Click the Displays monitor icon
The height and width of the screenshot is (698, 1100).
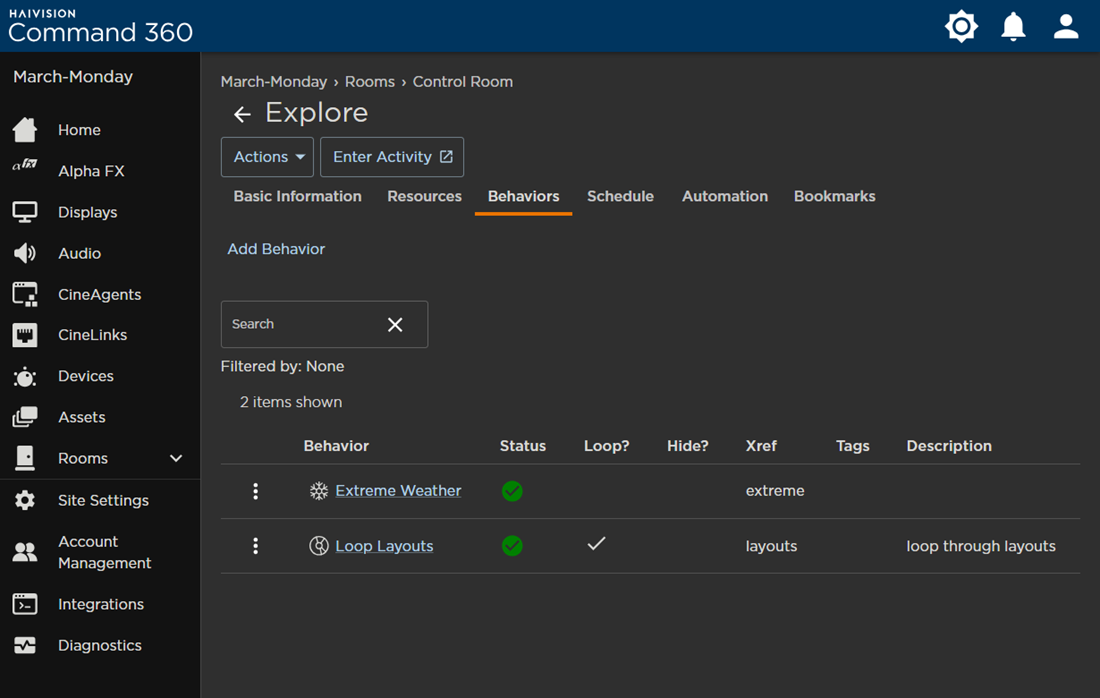pos(25,212)
